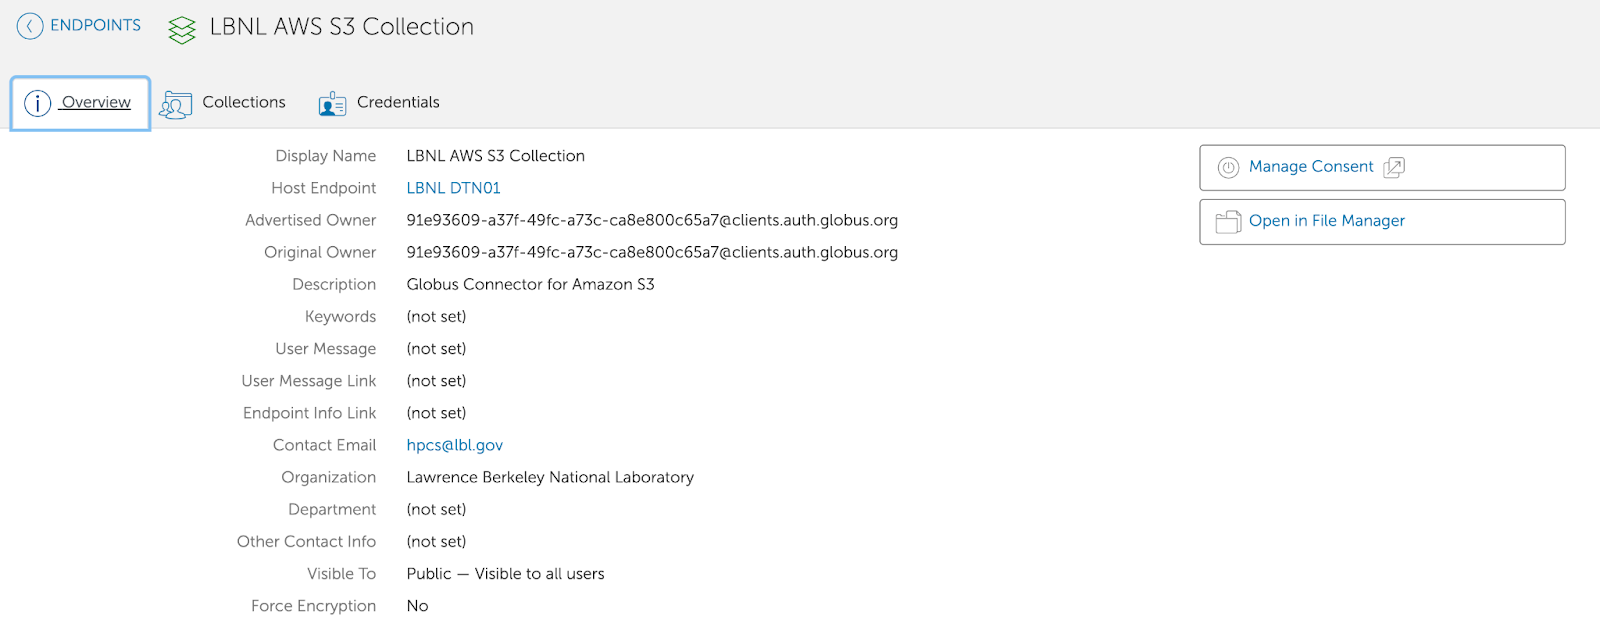Click the external link icon beside Manage Consent
The height and width of the screenshot is (627, 1600).
(1394, 167)
